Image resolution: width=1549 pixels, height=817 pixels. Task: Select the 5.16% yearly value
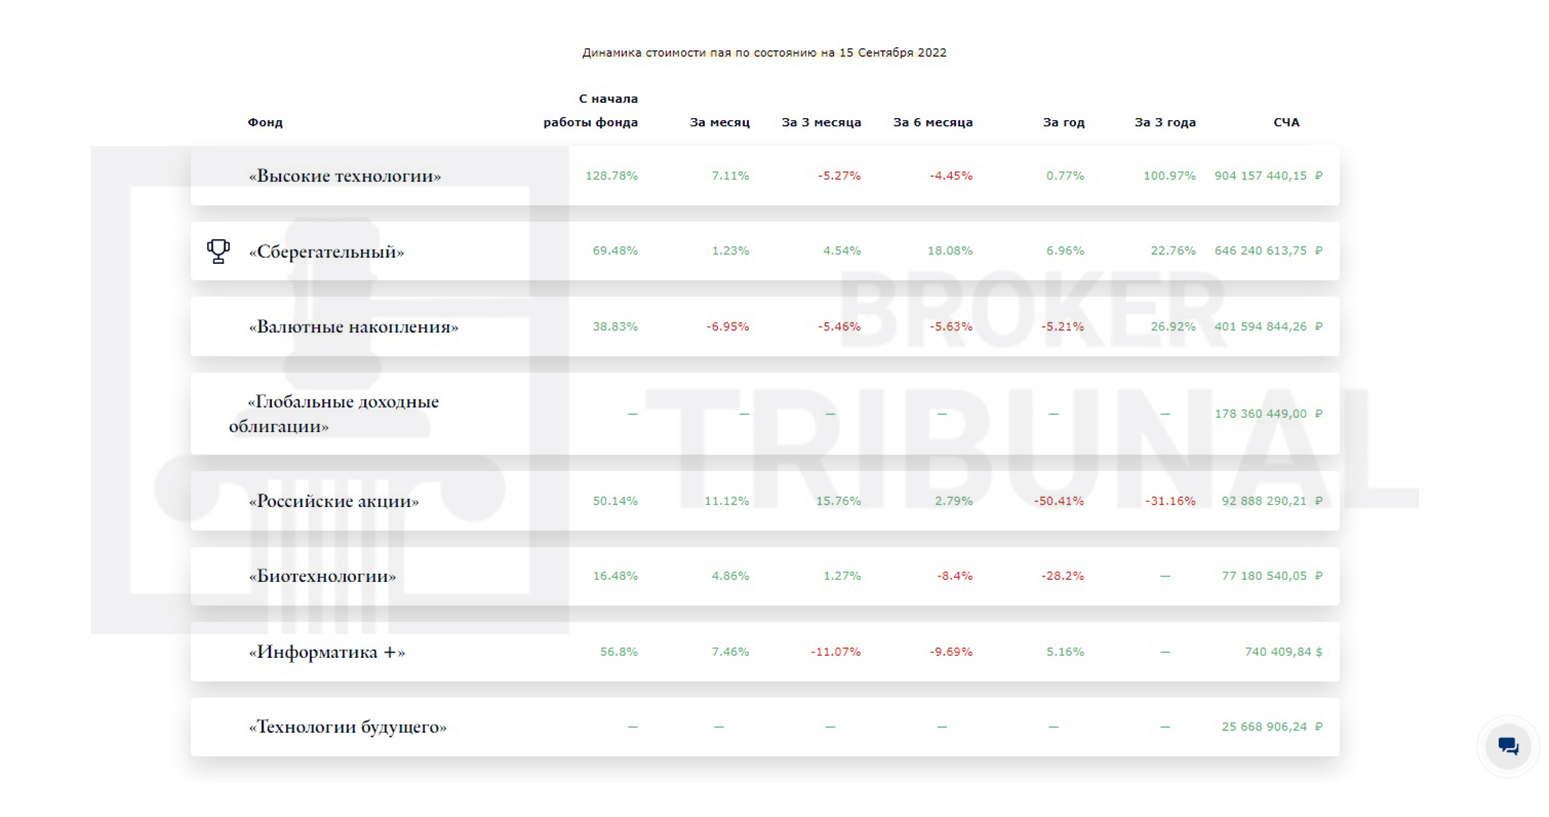click(x=1065, y=652)
